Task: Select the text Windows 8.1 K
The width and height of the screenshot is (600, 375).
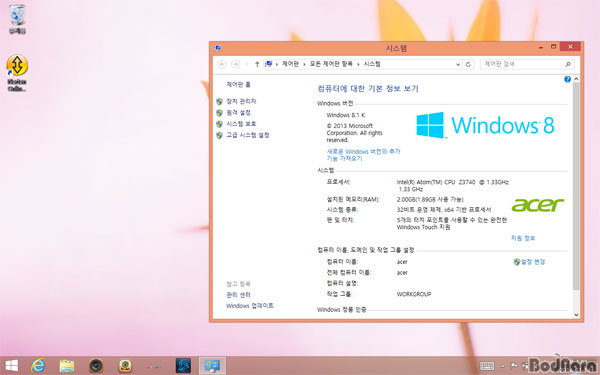Action: click(346, 115)
